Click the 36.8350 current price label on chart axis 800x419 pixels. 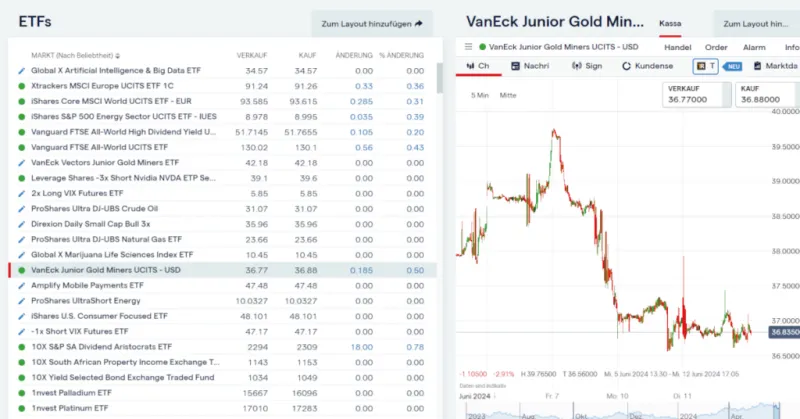point(784,332)
